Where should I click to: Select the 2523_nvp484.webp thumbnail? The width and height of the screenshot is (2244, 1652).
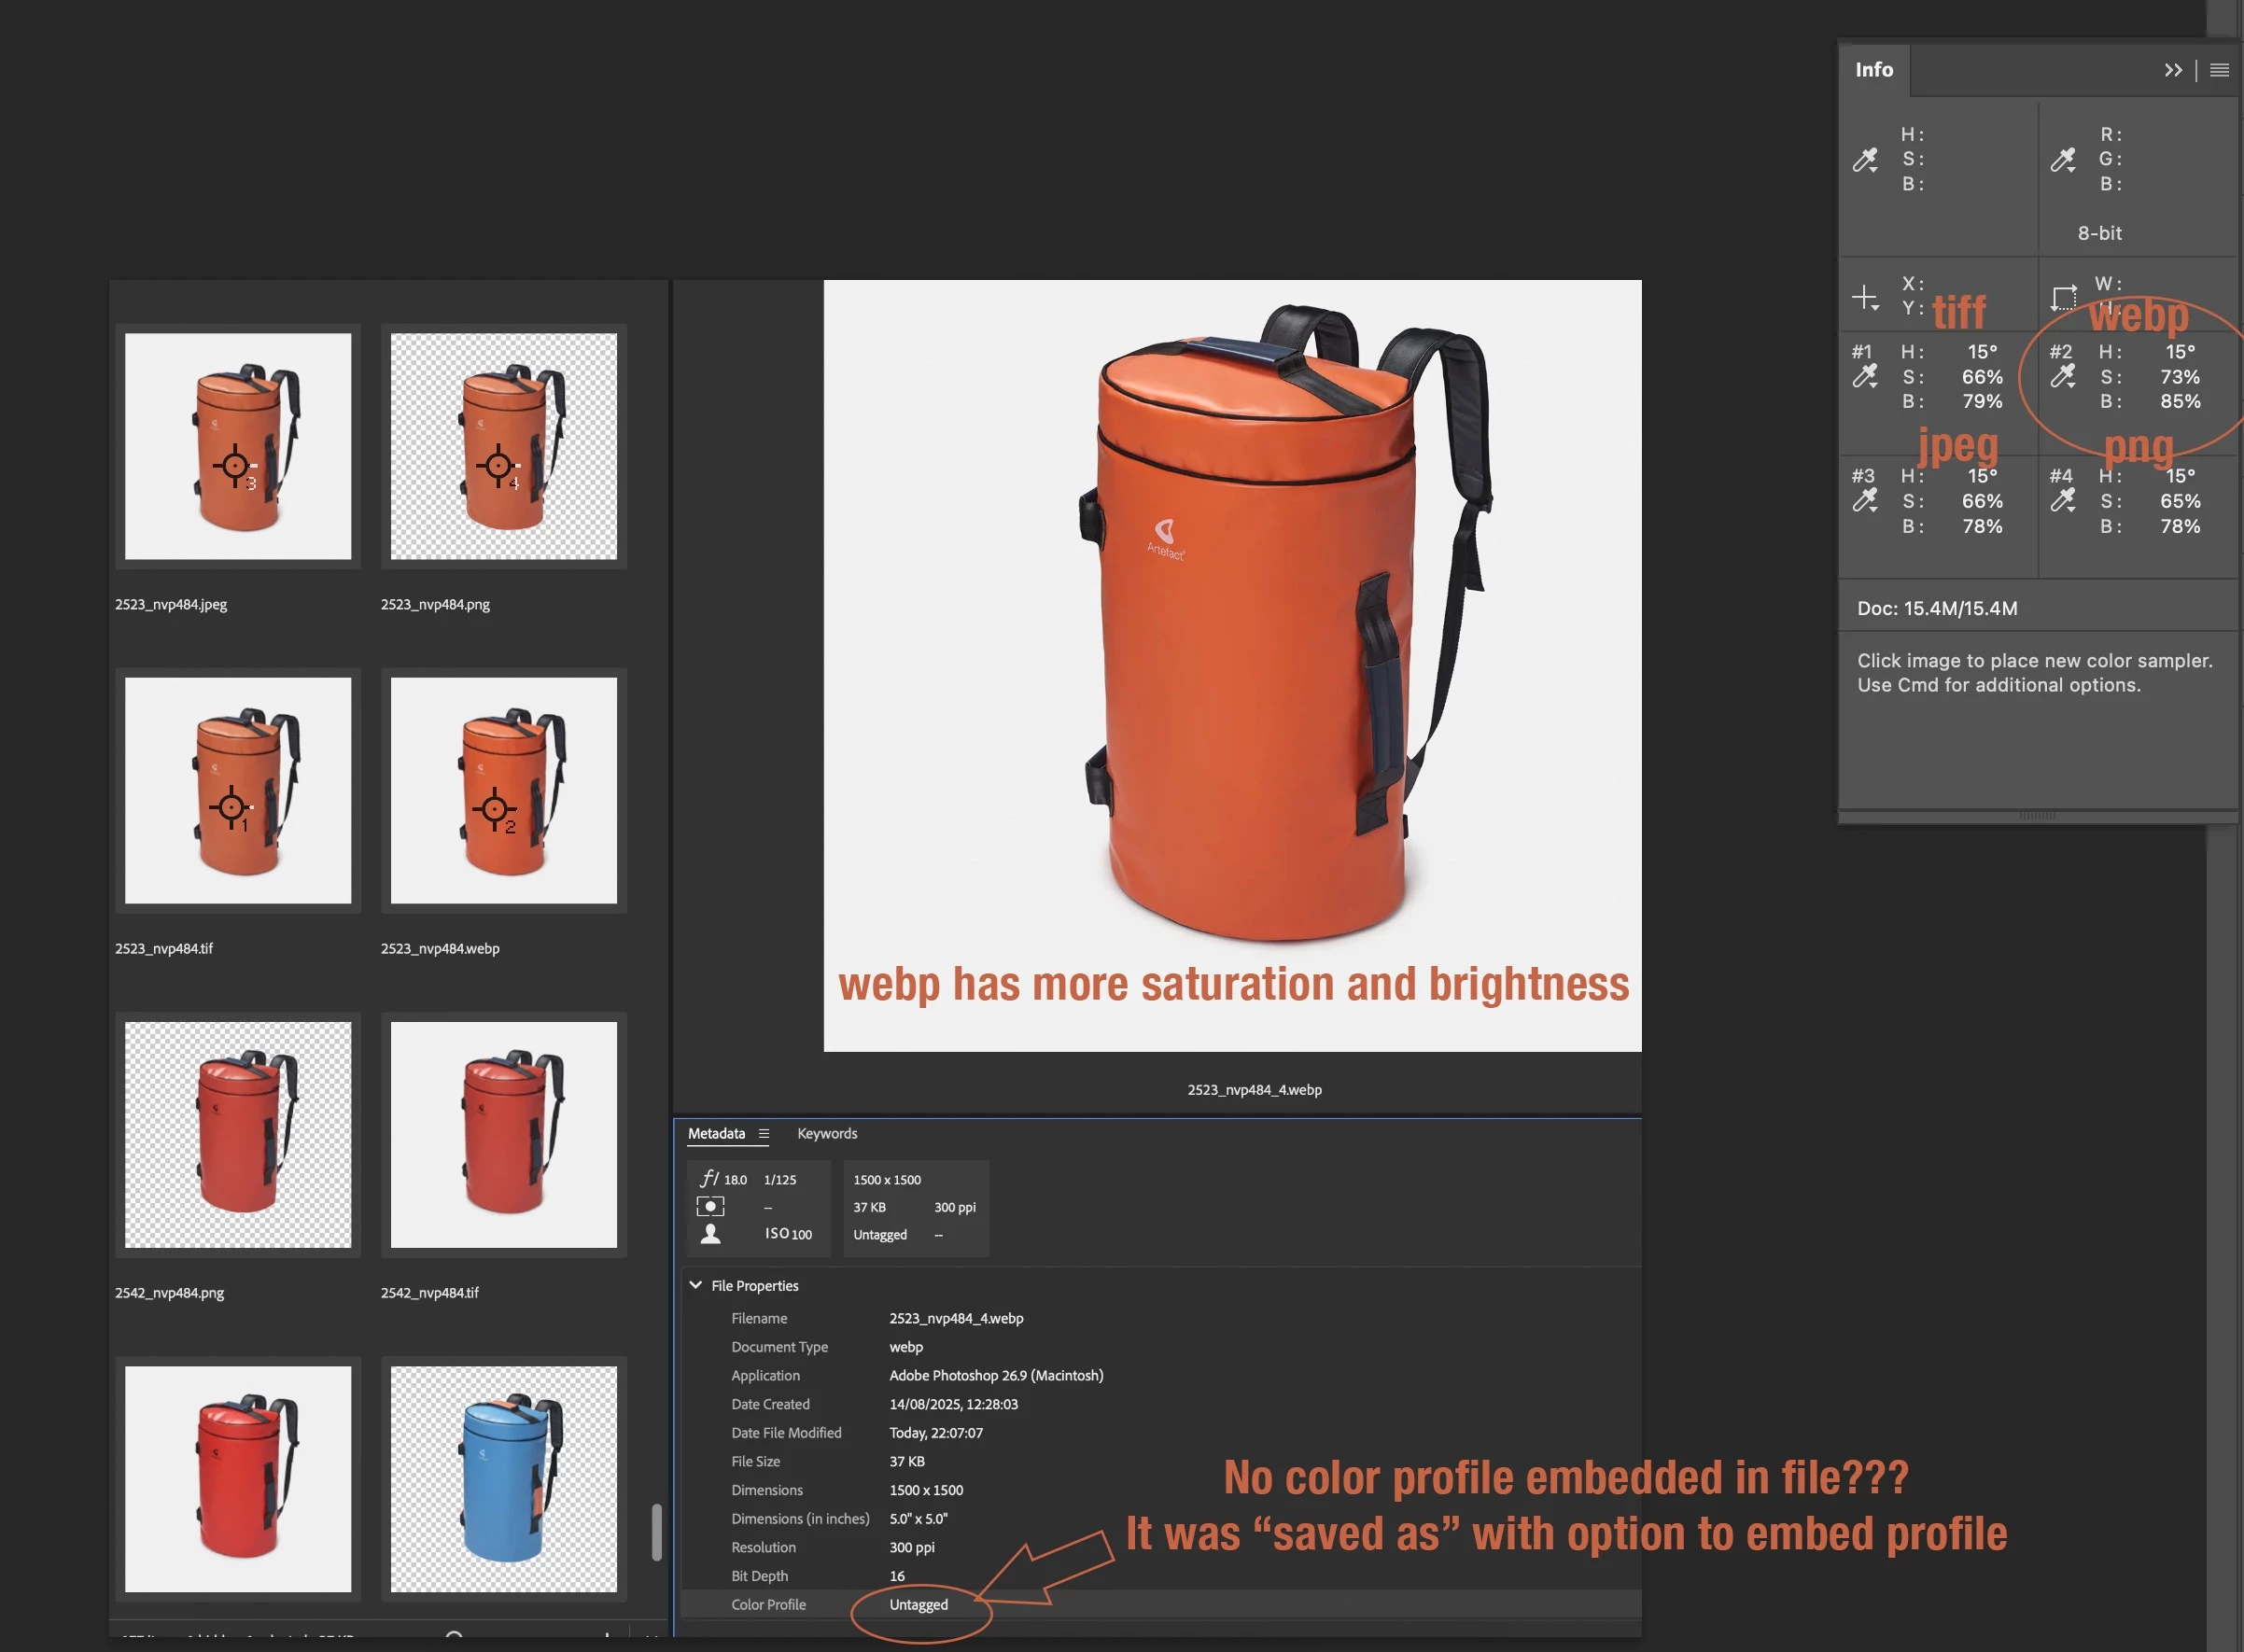(503, 790)
